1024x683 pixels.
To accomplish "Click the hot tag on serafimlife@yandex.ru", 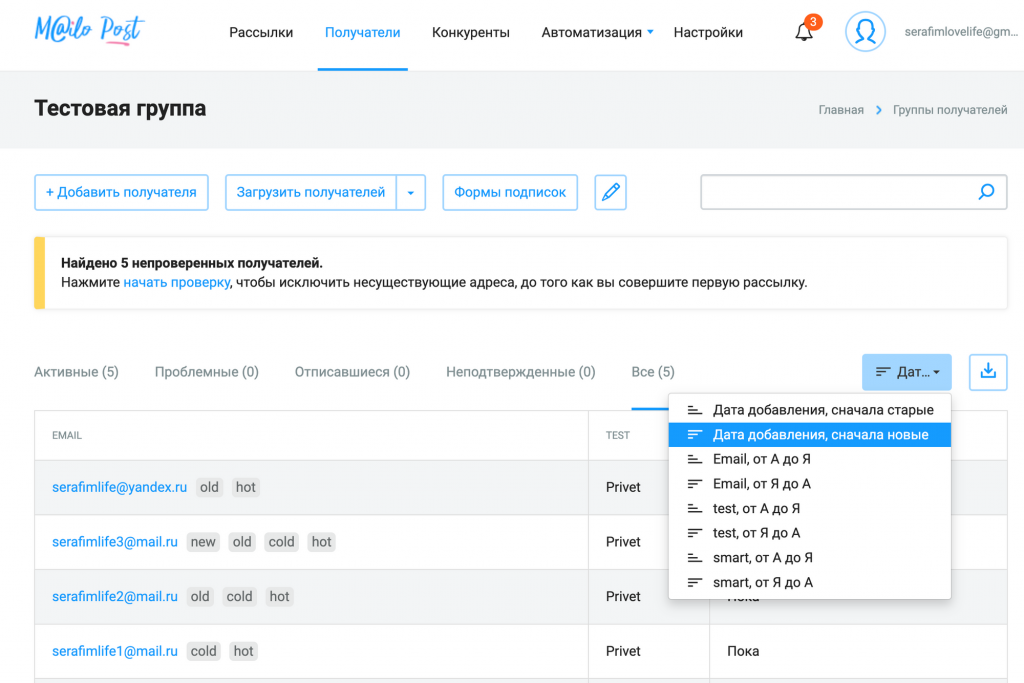I will coord(246,487).
